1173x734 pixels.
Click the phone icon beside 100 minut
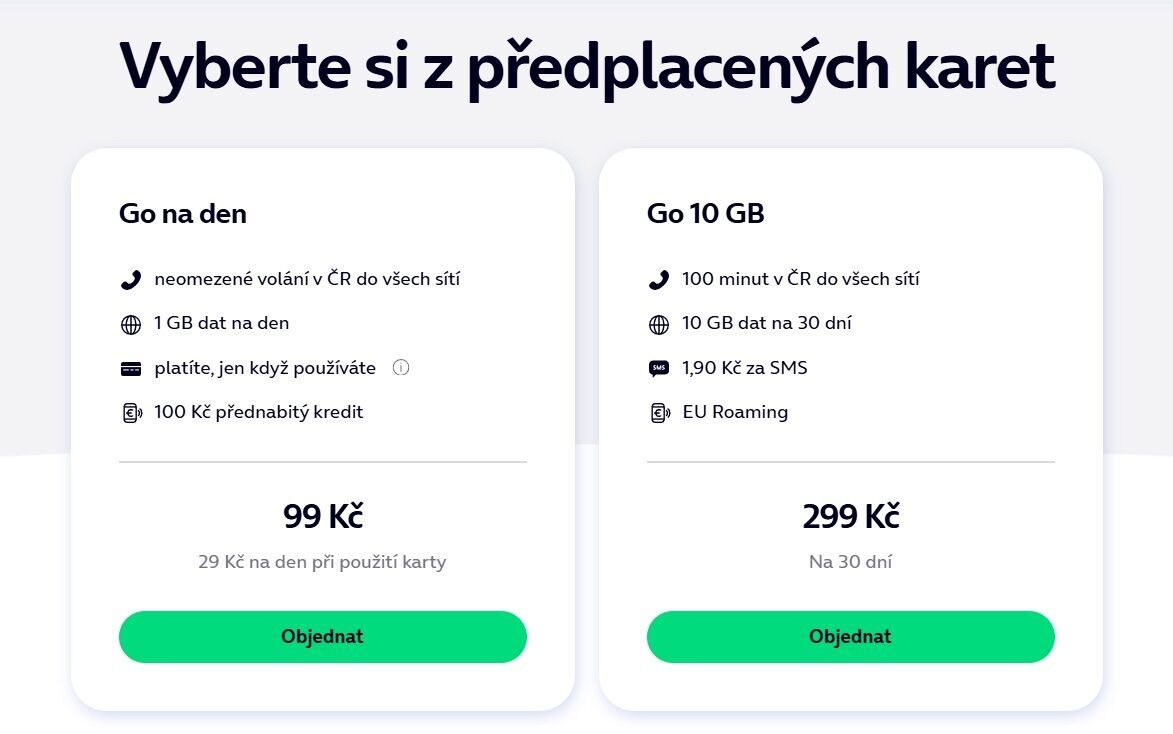(x=659, y=279)
